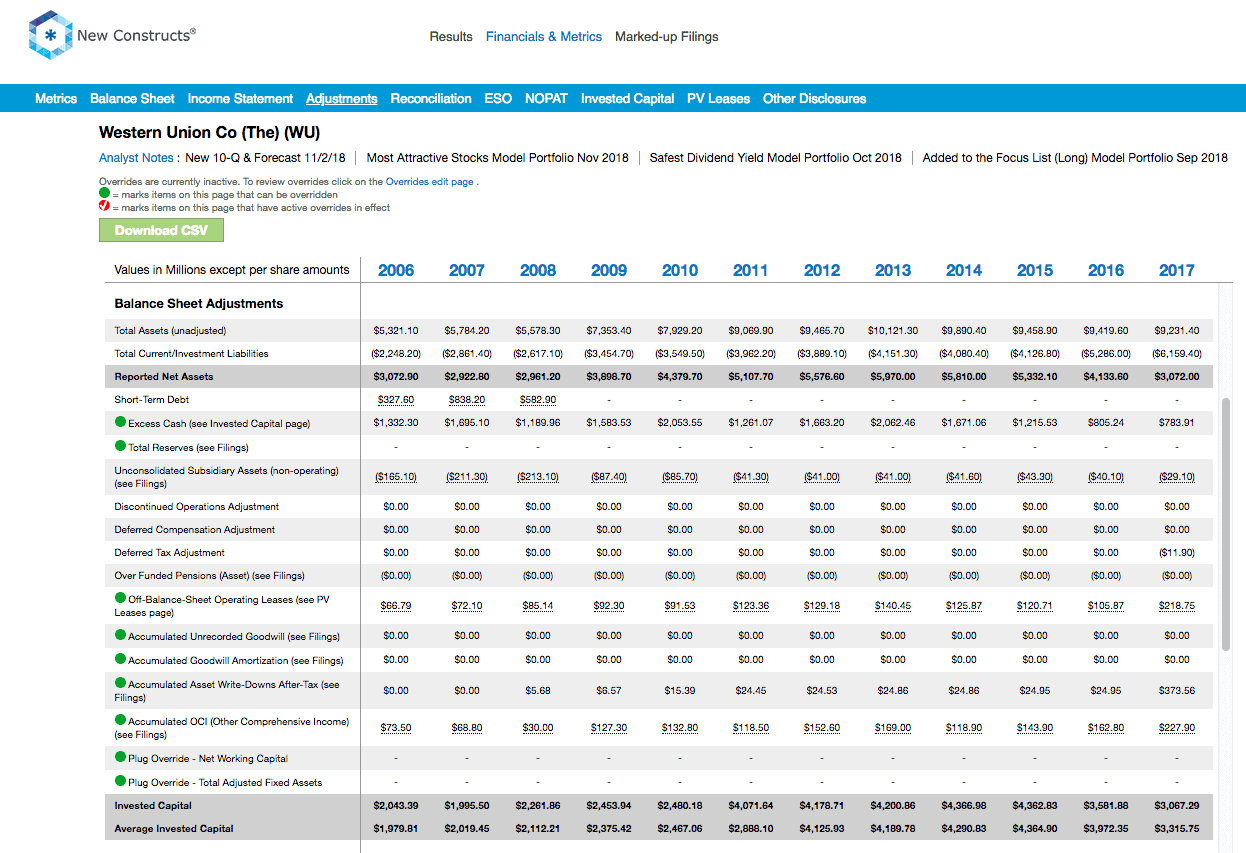
Task: Click the Download CSV button
Action: pyautogui.click(x=161, y=230)
